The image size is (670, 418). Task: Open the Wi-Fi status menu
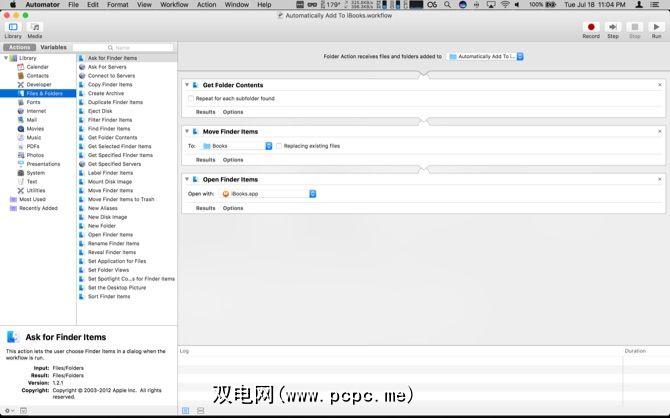pyautogui.click(x=505, y=5)
